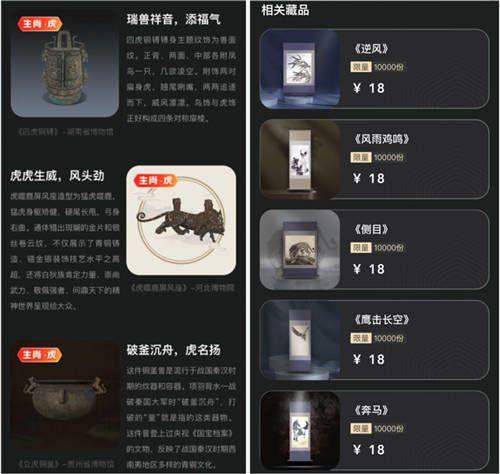Viewport: 500px width, 474px height.
Task: Click the 生肖·虎 badge on the cauldron image
Action: (40, 355)
